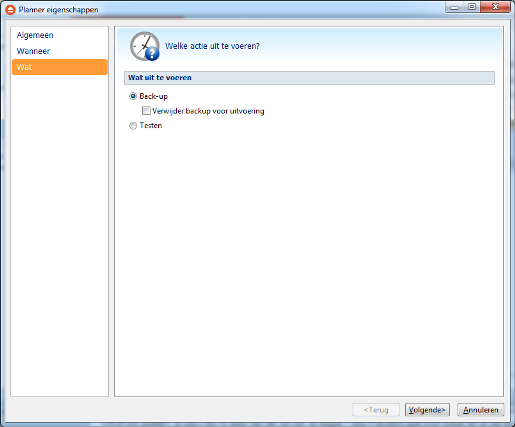This screenshot has width=515, height=427.
Task: Click the disabled <Terug button
Action: tap(376, 410)
